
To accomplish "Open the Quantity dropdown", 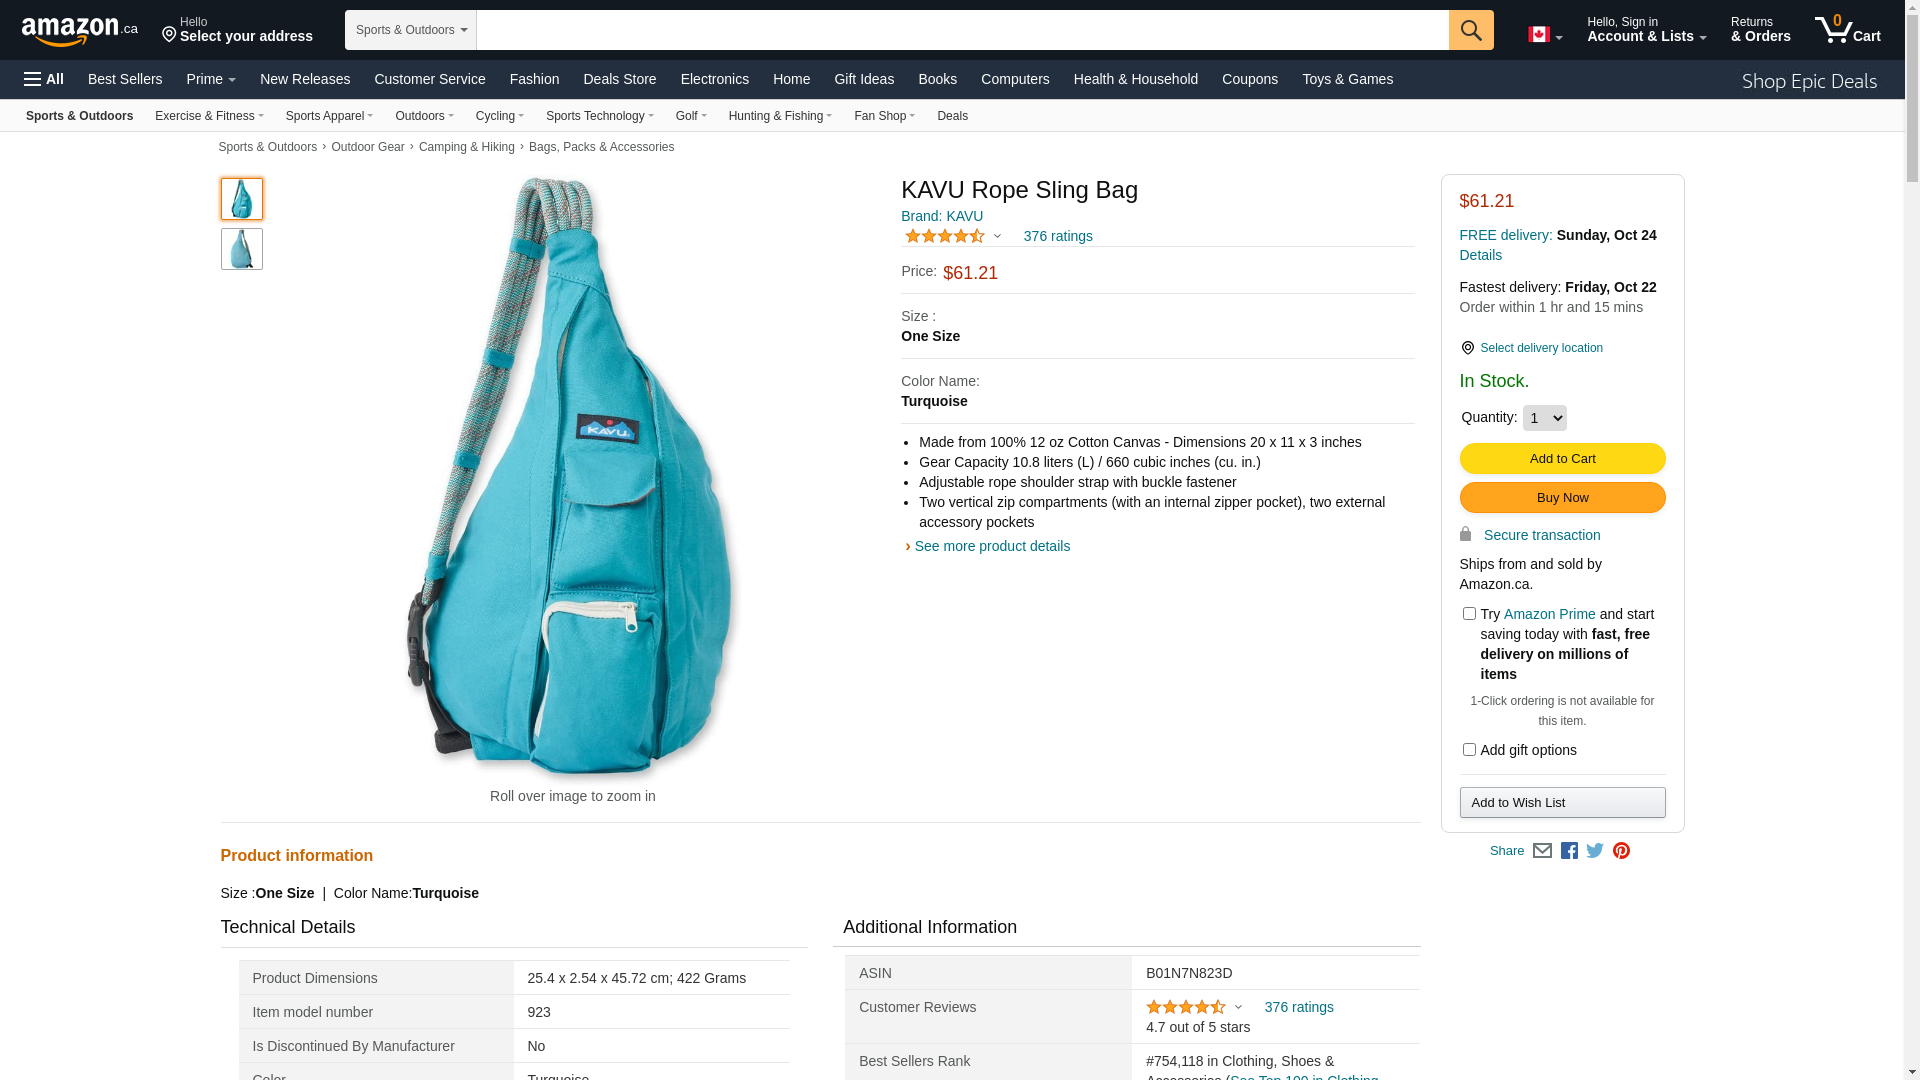I will click(1544, 418).
